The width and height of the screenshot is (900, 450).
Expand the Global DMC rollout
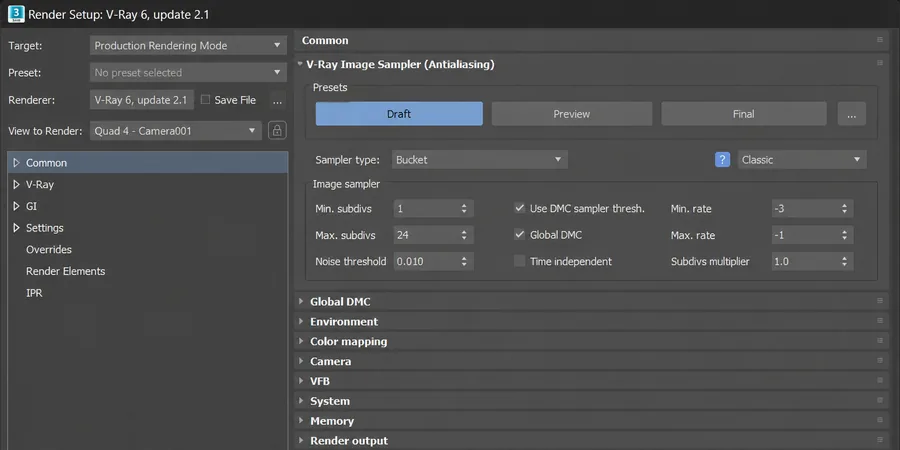click(x=301, y=301)
